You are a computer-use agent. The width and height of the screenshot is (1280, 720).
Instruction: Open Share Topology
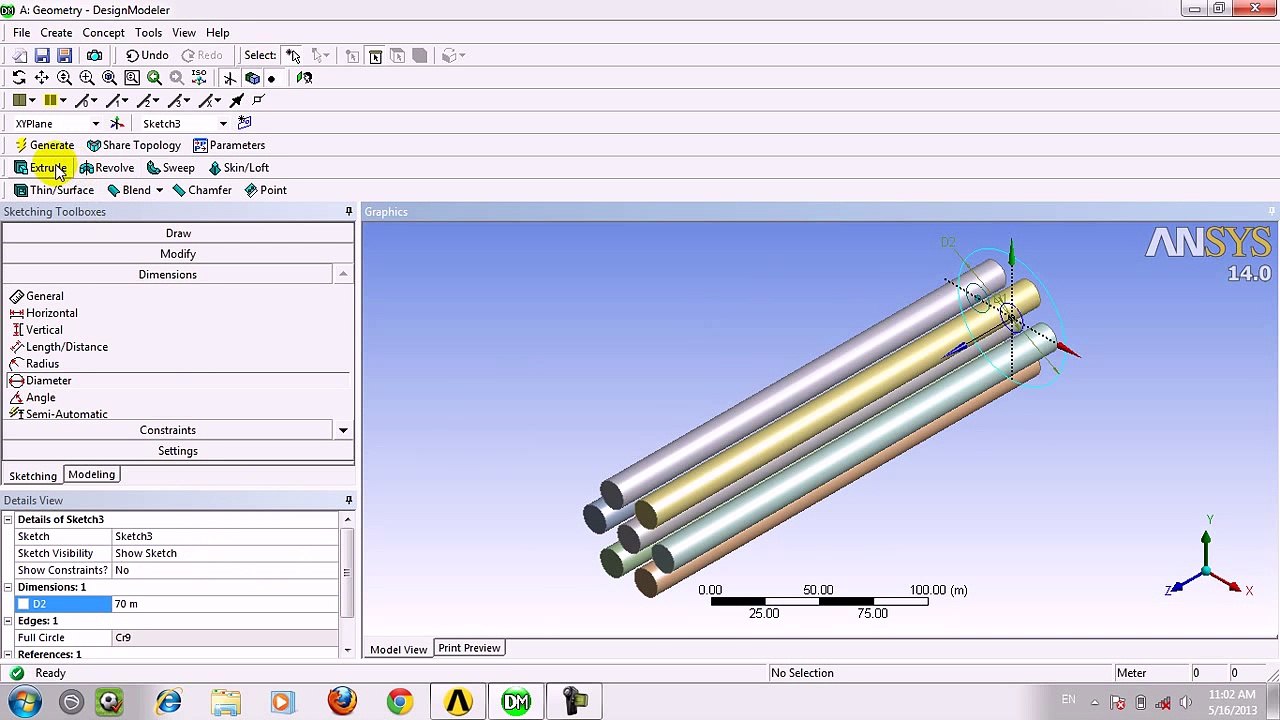(133, 145)
